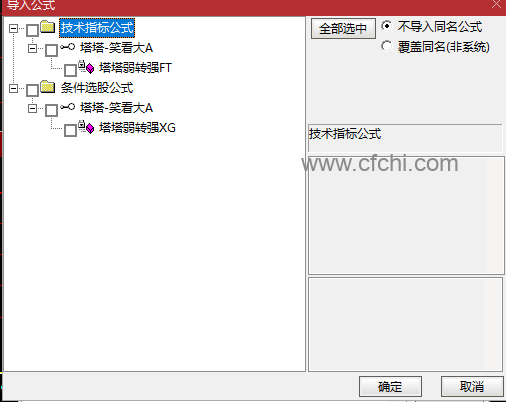Click the 全部选中 button
Screen dimensions: 506x402
coord(343,28)
